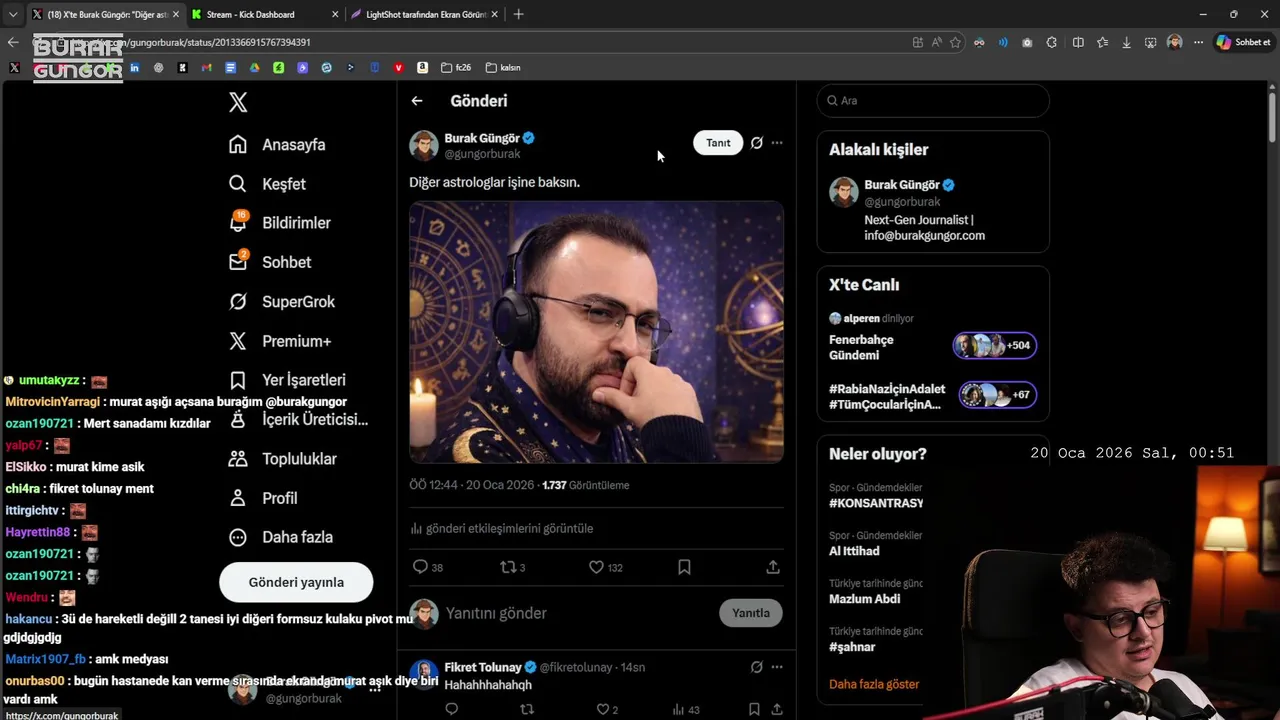
Task: Open the tab search dropdown arrow
Action: [13, 15]
